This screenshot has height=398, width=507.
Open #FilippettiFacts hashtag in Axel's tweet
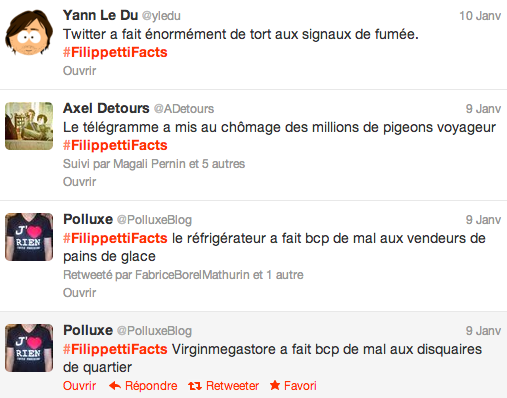(x=115, y=145)
